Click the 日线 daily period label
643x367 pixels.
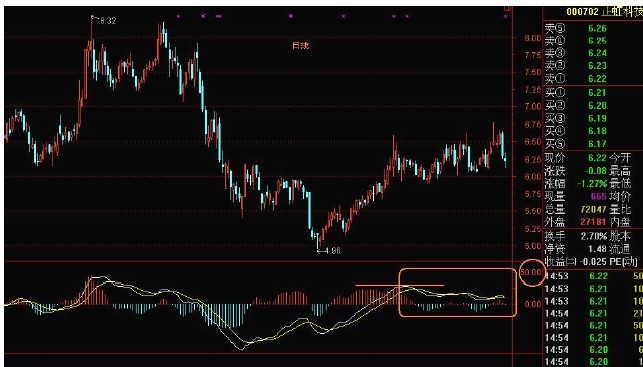coord(300,46)
